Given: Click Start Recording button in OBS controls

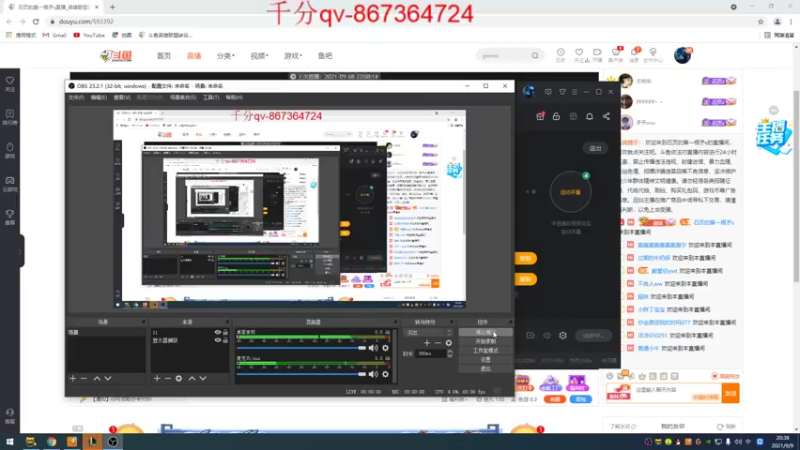Looking at the screenshot, I should click(485, 341).
